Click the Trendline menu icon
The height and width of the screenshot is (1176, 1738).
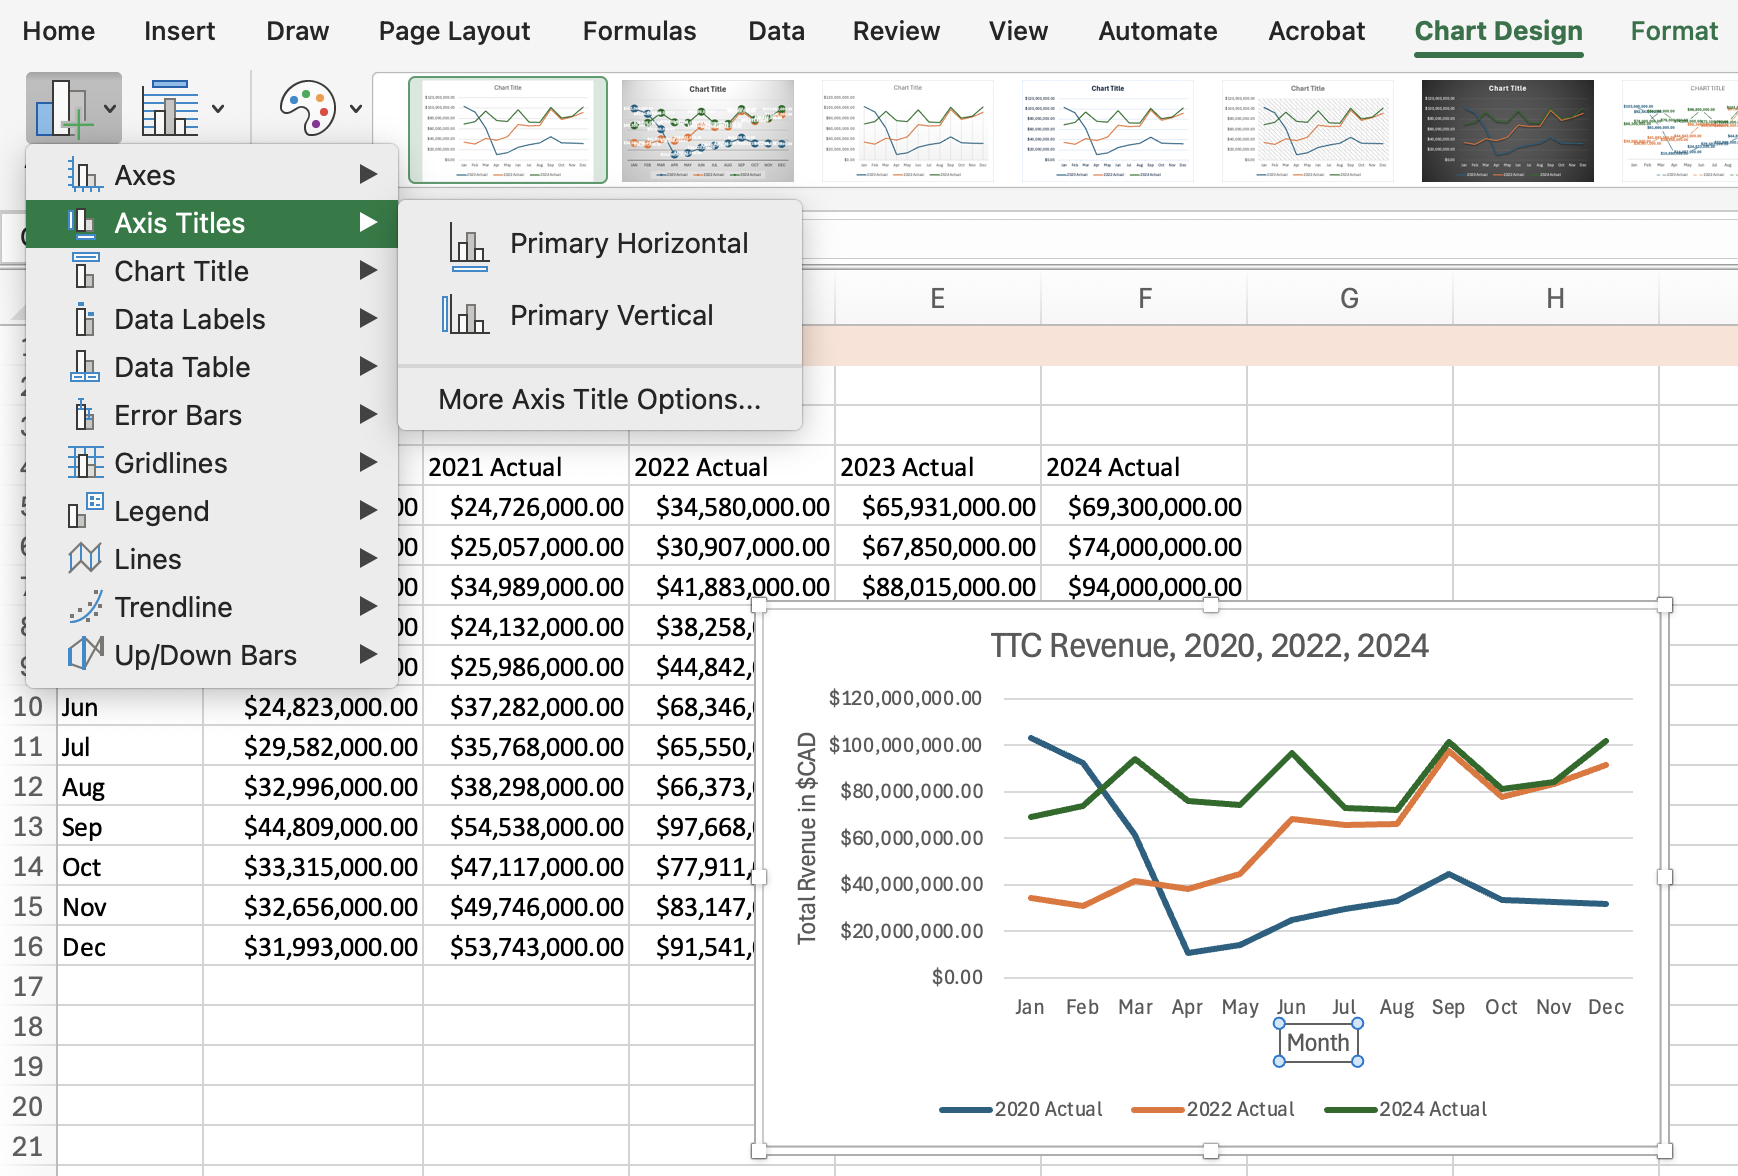tap(86, 607)
